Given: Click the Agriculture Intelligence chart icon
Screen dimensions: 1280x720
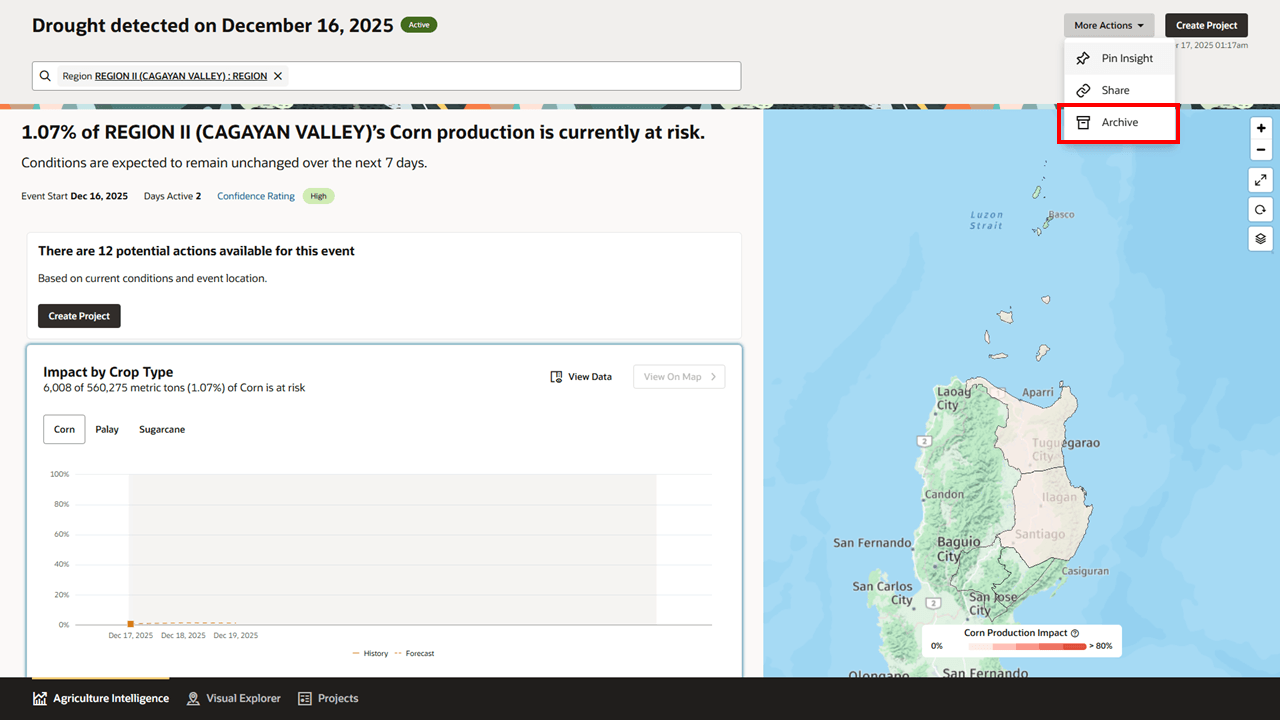Looking at the screenshot, I should pos(40,698).
